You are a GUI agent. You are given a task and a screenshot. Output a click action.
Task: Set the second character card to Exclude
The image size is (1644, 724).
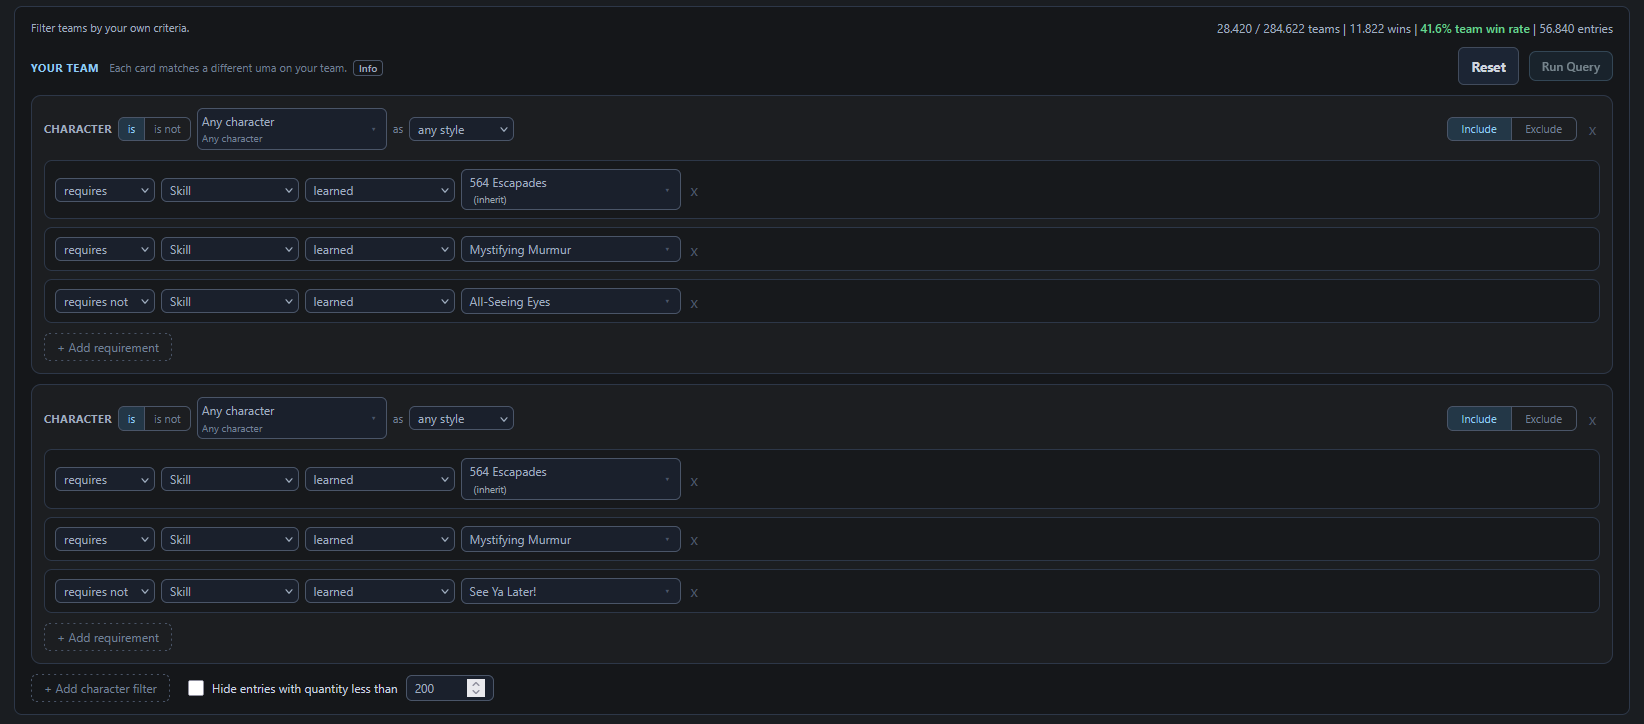point(1543,419)
